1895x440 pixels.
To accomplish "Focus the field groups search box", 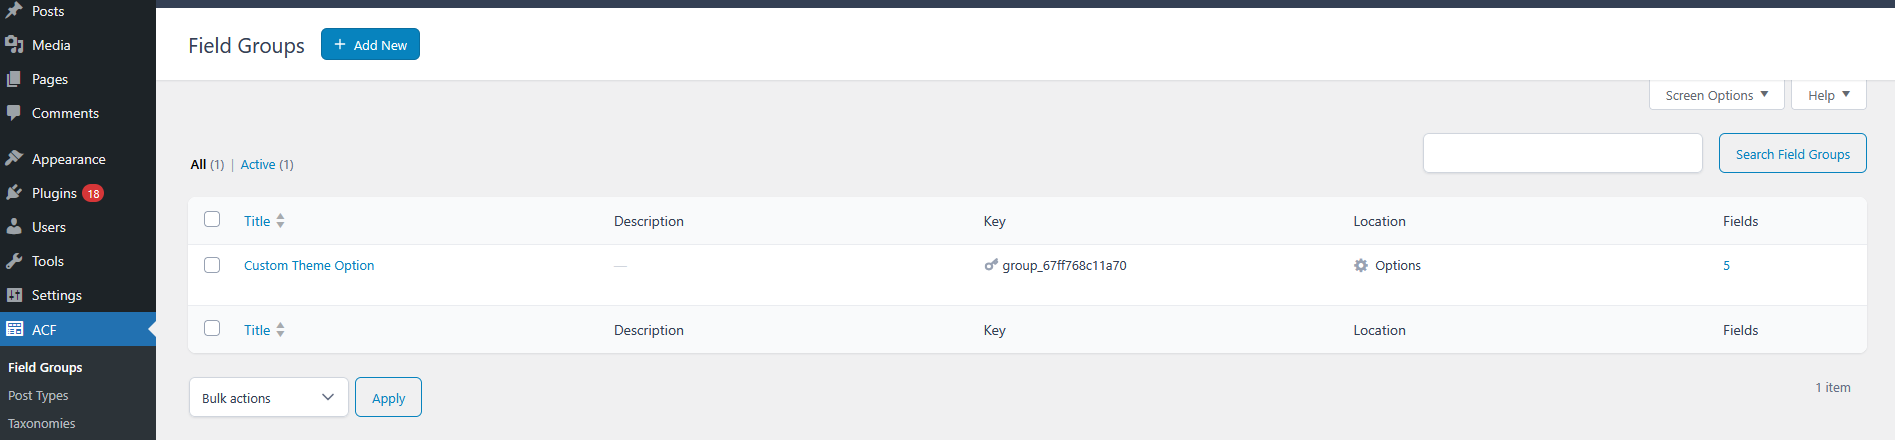I will point(1562,153).
